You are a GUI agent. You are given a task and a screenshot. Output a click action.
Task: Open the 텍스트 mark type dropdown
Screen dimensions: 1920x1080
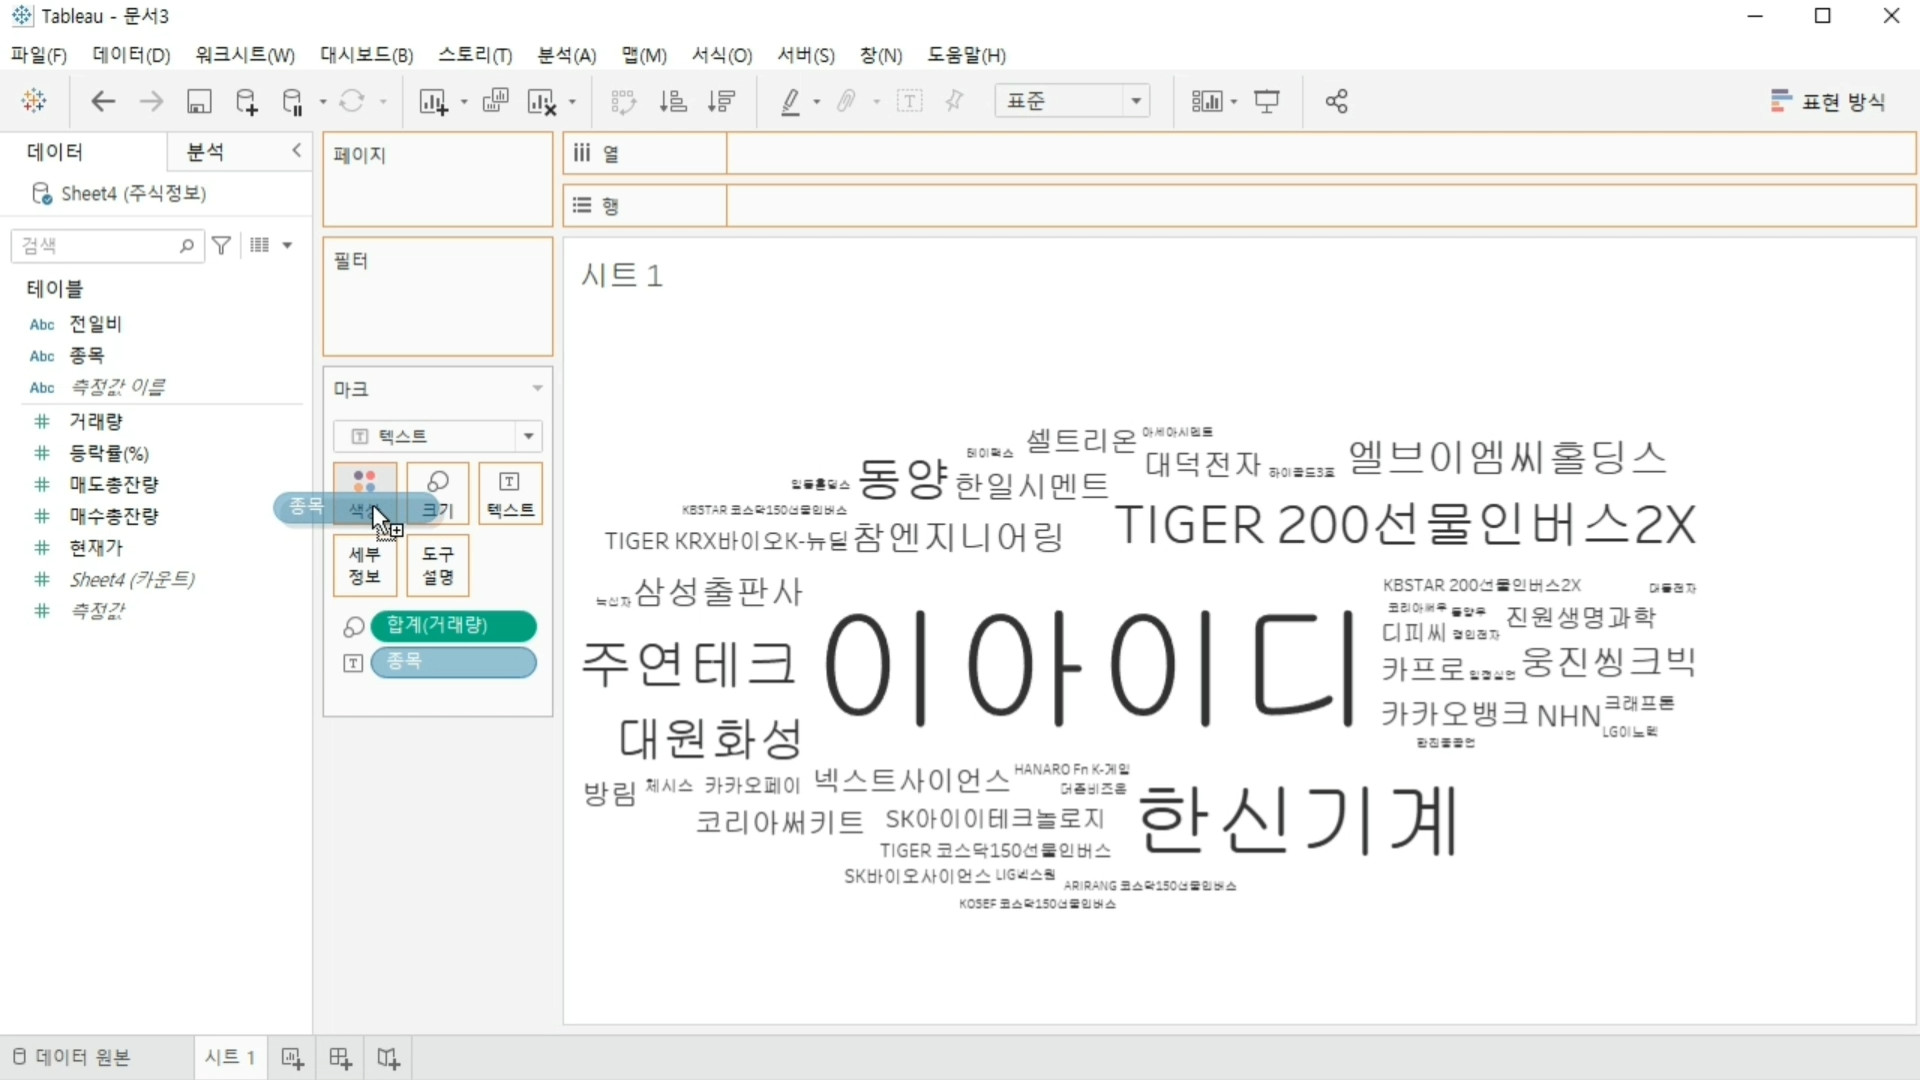tap(528, 436)
